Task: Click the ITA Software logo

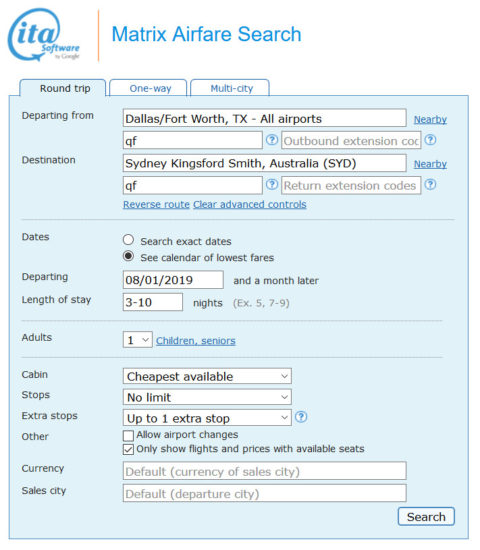Action: pos(44,35)
